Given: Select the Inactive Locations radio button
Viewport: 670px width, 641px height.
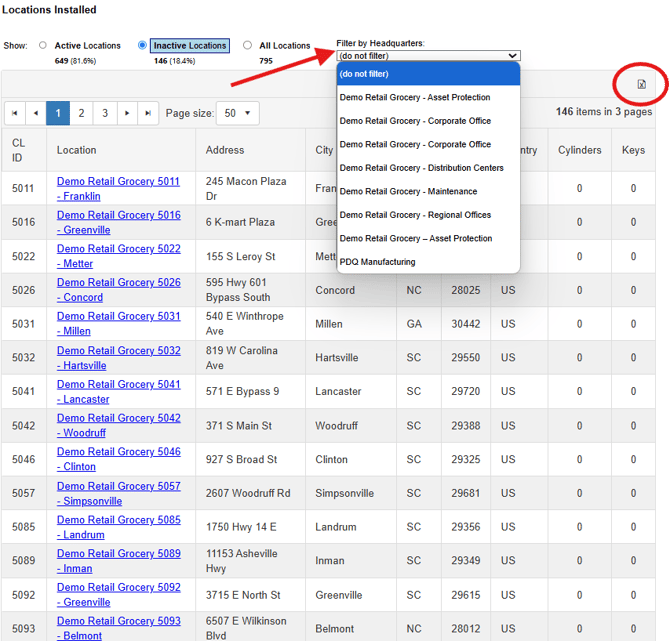Looking at the screenshot, I should 143,45.
